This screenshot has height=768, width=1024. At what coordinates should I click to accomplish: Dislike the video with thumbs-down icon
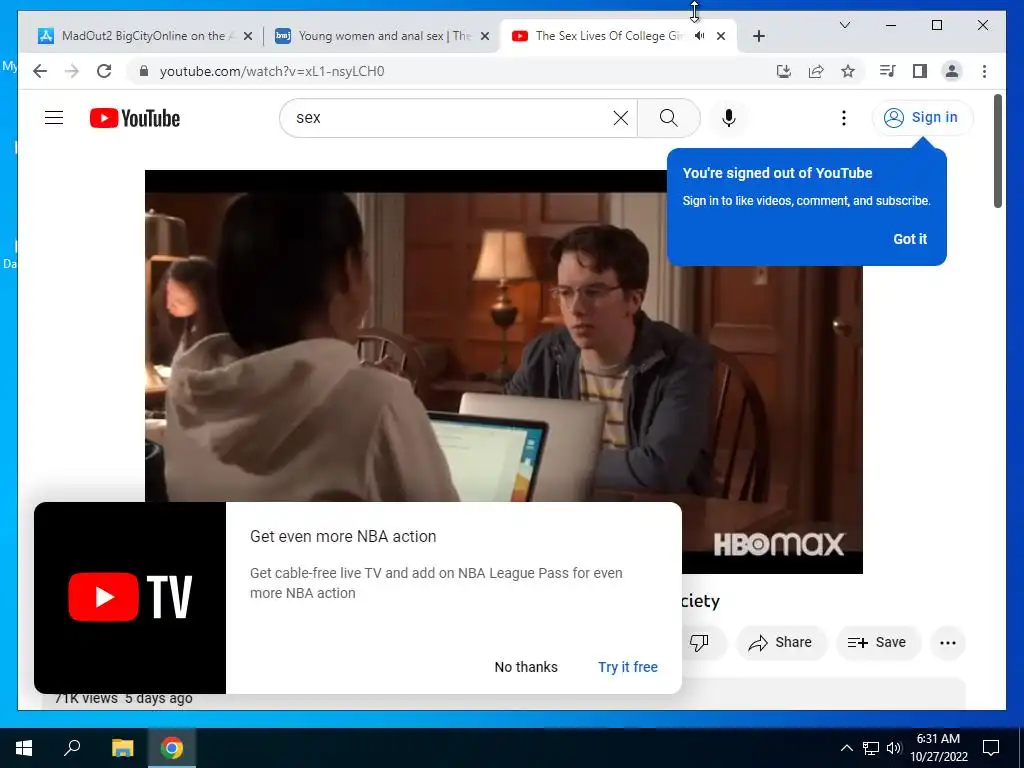pos(699,643)
